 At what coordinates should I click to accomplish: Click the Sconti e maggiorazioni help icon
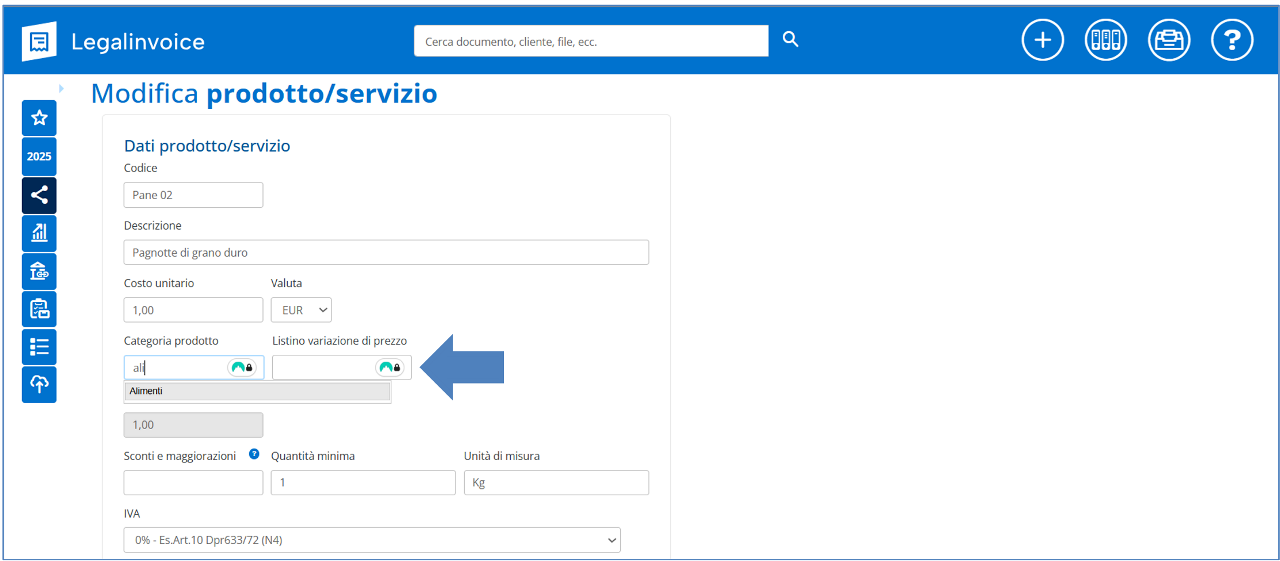pyautogui.click(x=254, y=454)
